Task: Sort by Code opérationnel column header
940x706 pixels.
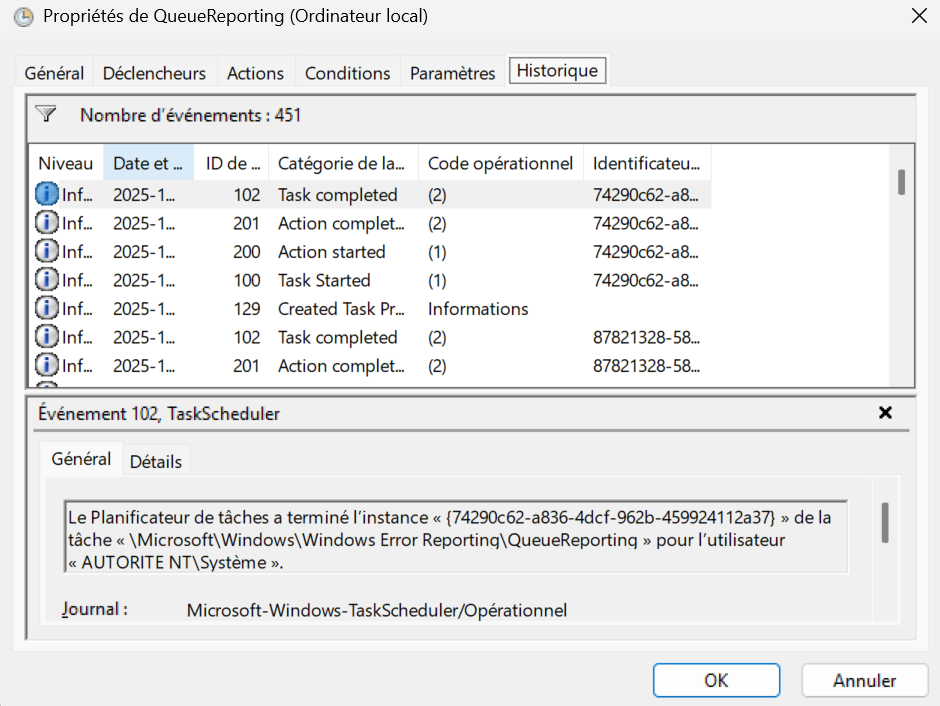Action: 500,163
